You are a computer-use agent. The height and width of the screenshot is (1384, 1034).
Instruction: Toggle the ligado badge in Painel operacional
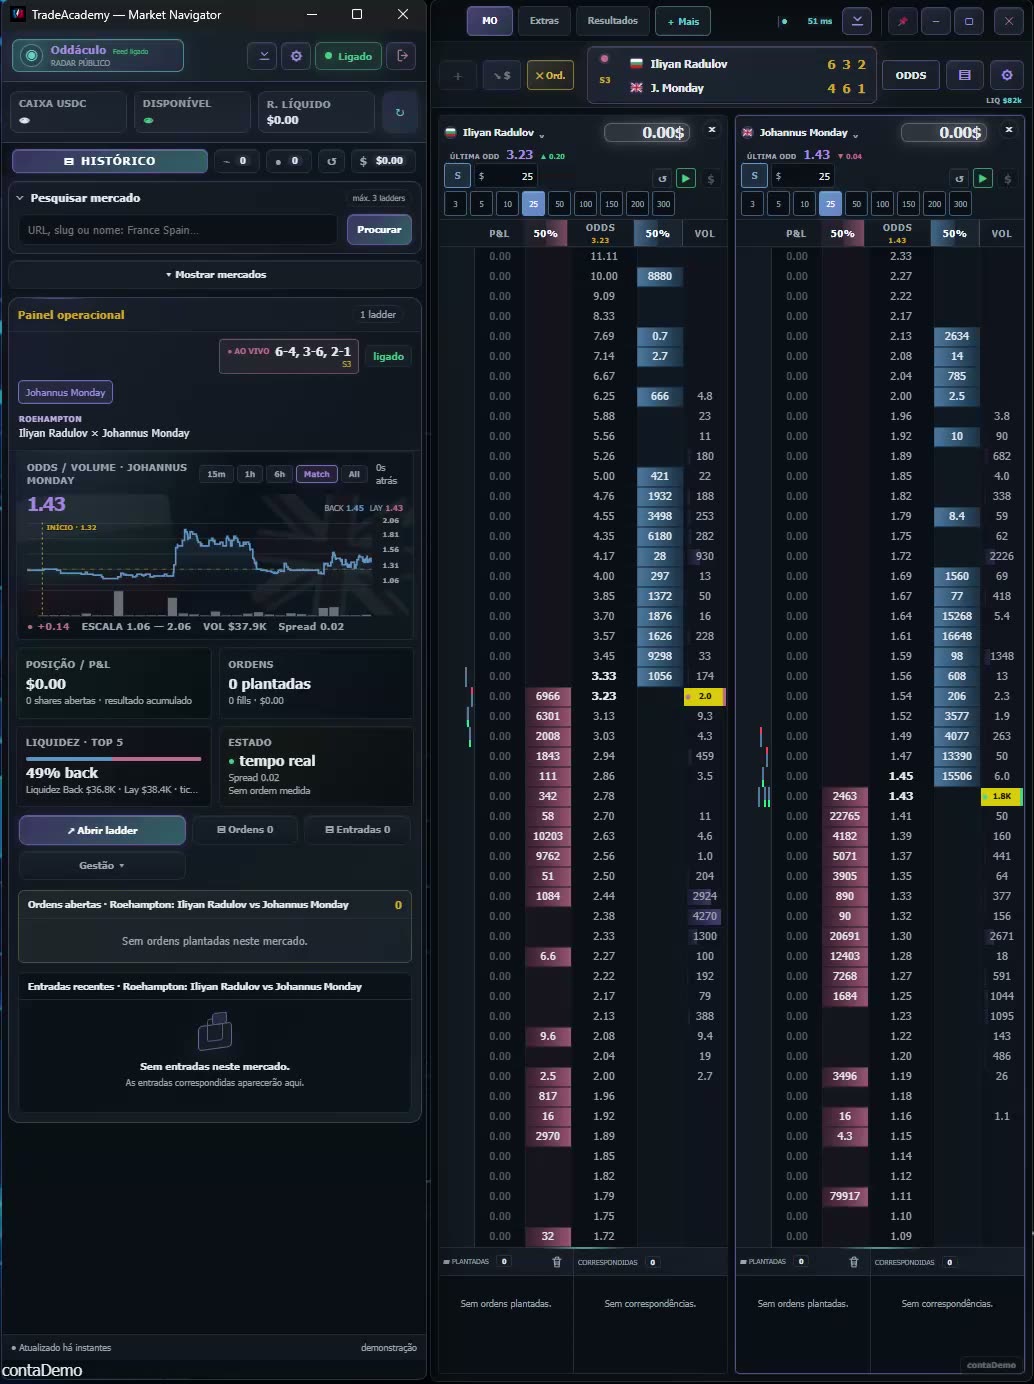point(388,356)
